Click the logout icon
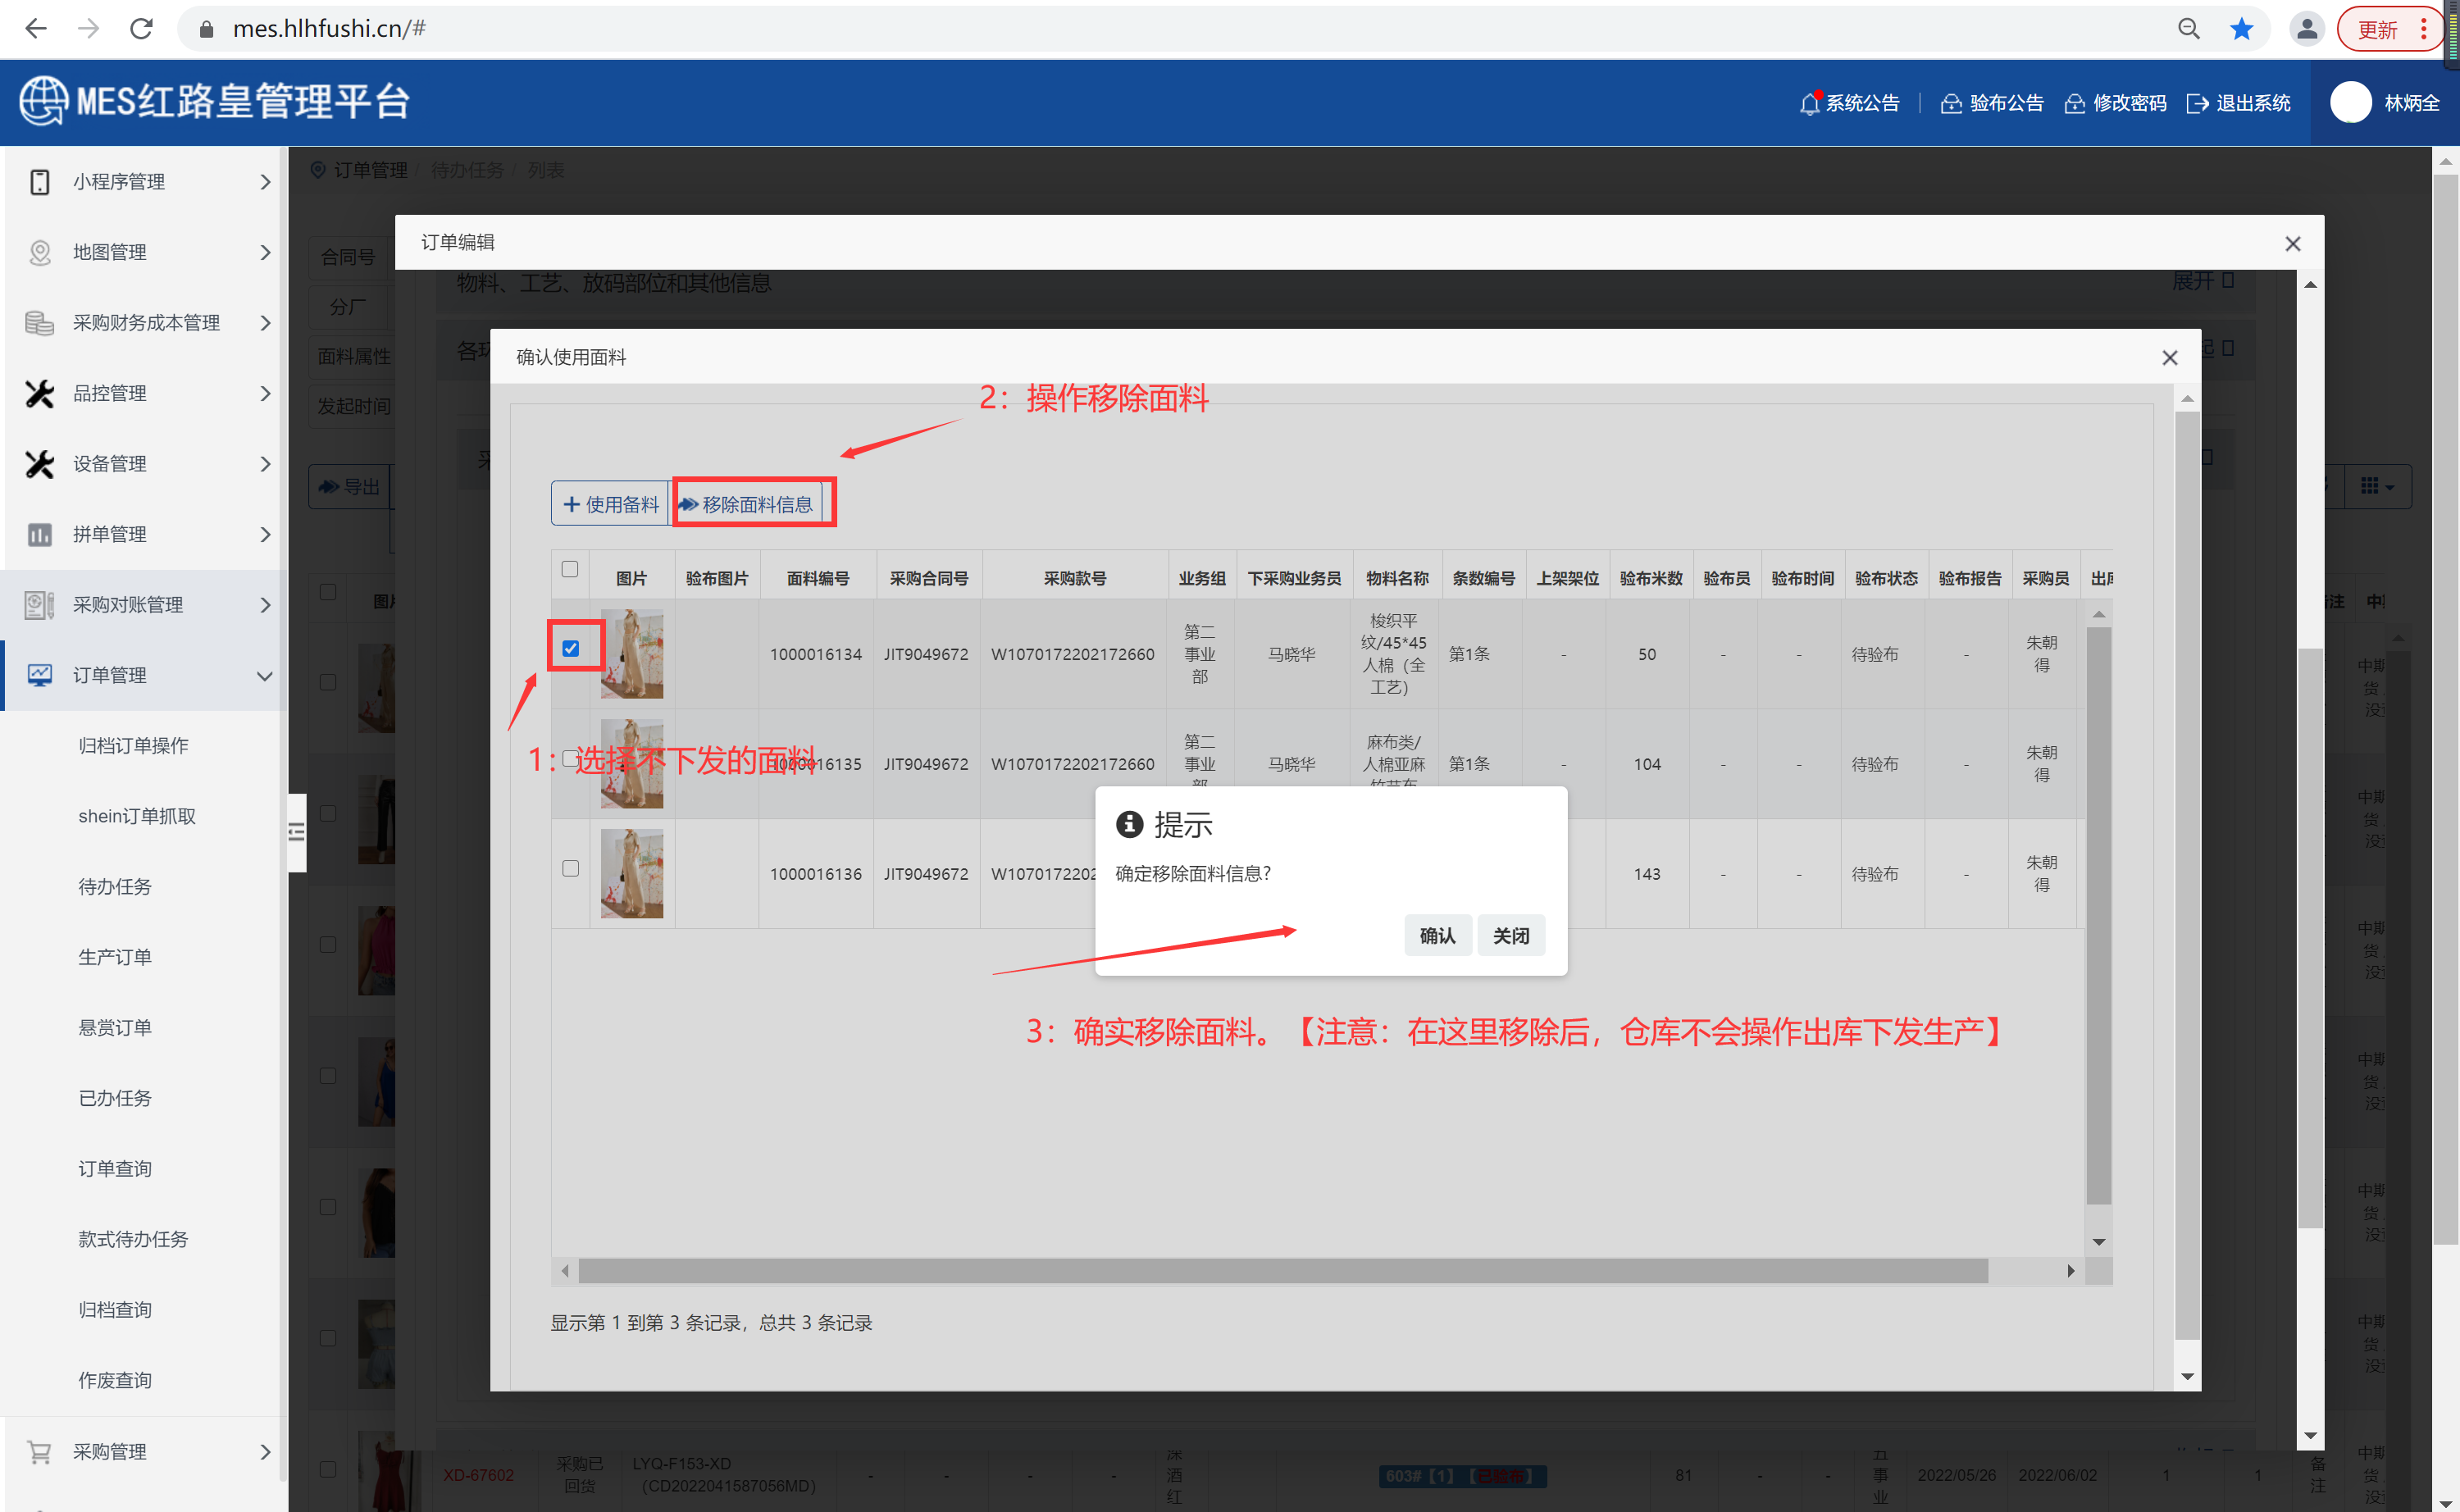Viewport: 2460px width, 1512px height. point(2198,103)
